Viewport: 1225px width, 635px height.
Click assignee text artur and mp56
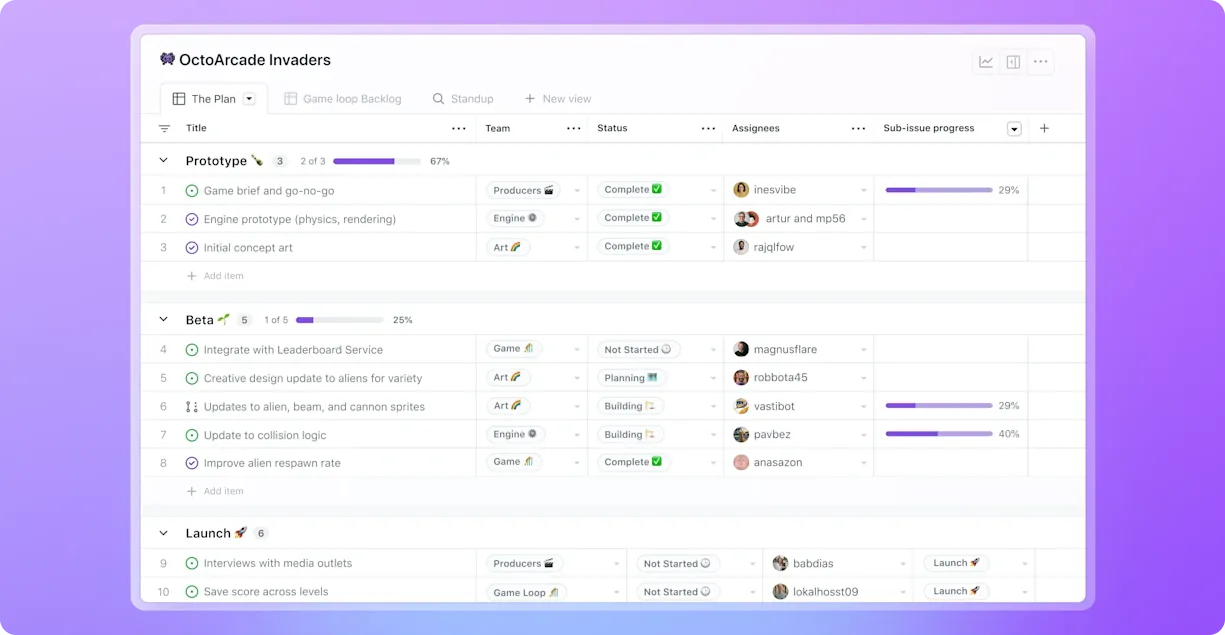coord(805,219)
